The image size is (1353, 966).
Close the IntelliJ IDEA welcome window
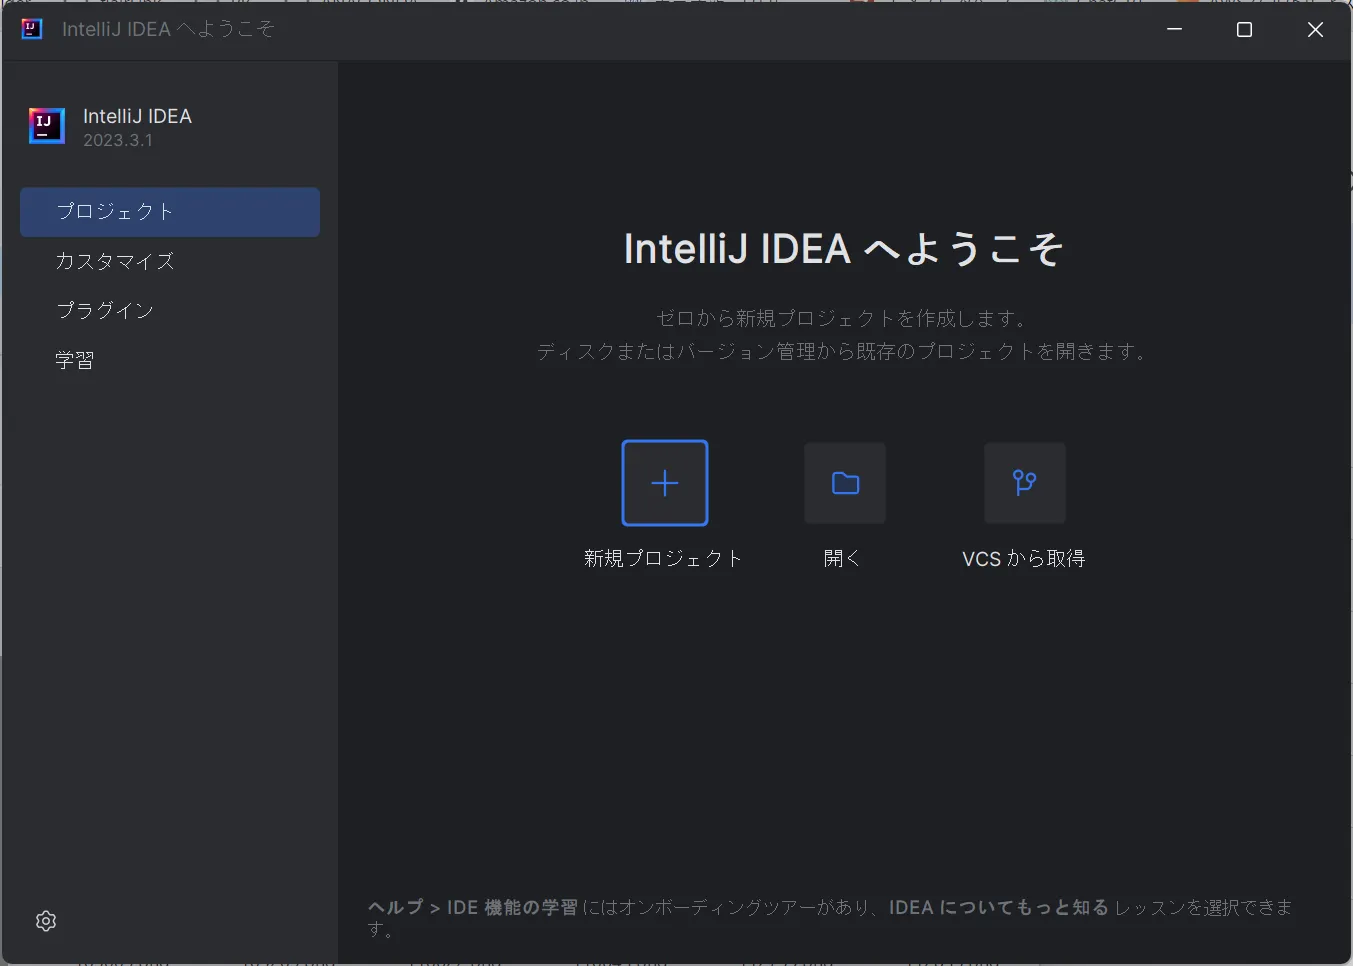click(x=1316, y=30)
